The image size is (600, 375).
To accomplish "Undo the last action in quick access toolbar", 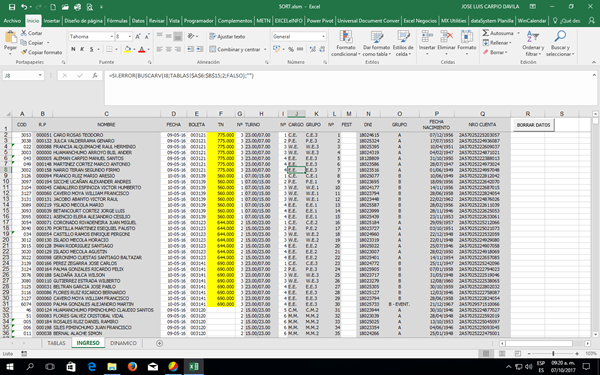I will tap(24, 7).
